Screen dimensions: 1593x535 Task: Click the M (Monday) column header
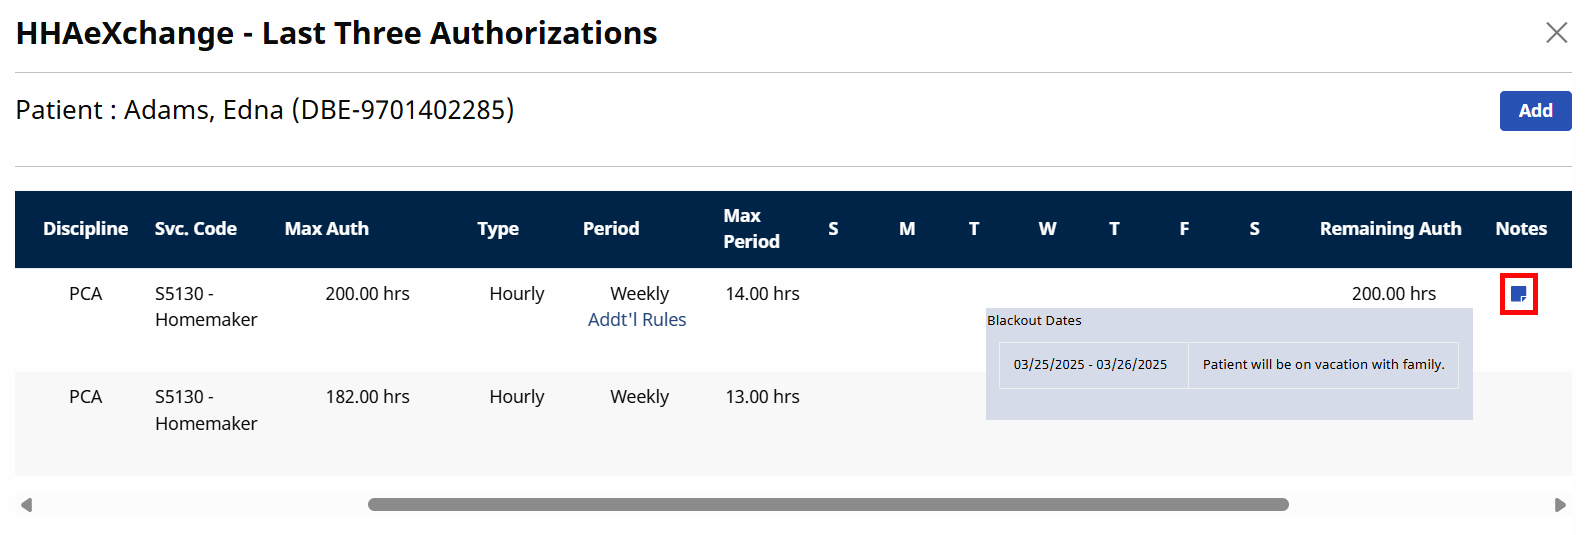[906, 229]
